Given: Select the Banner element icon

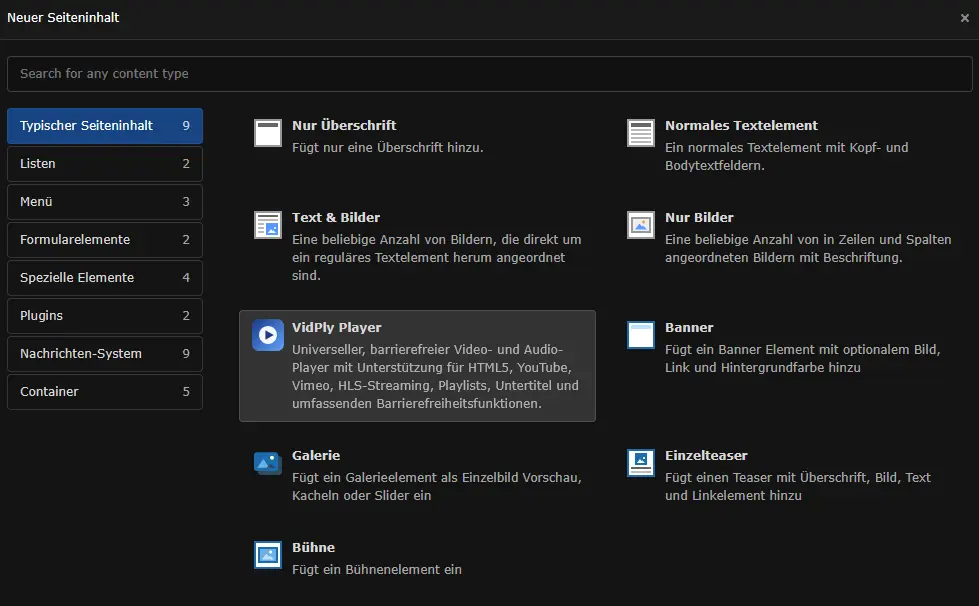Looking at the screenshot, I should pyautogui.click(x=640, y=335).
